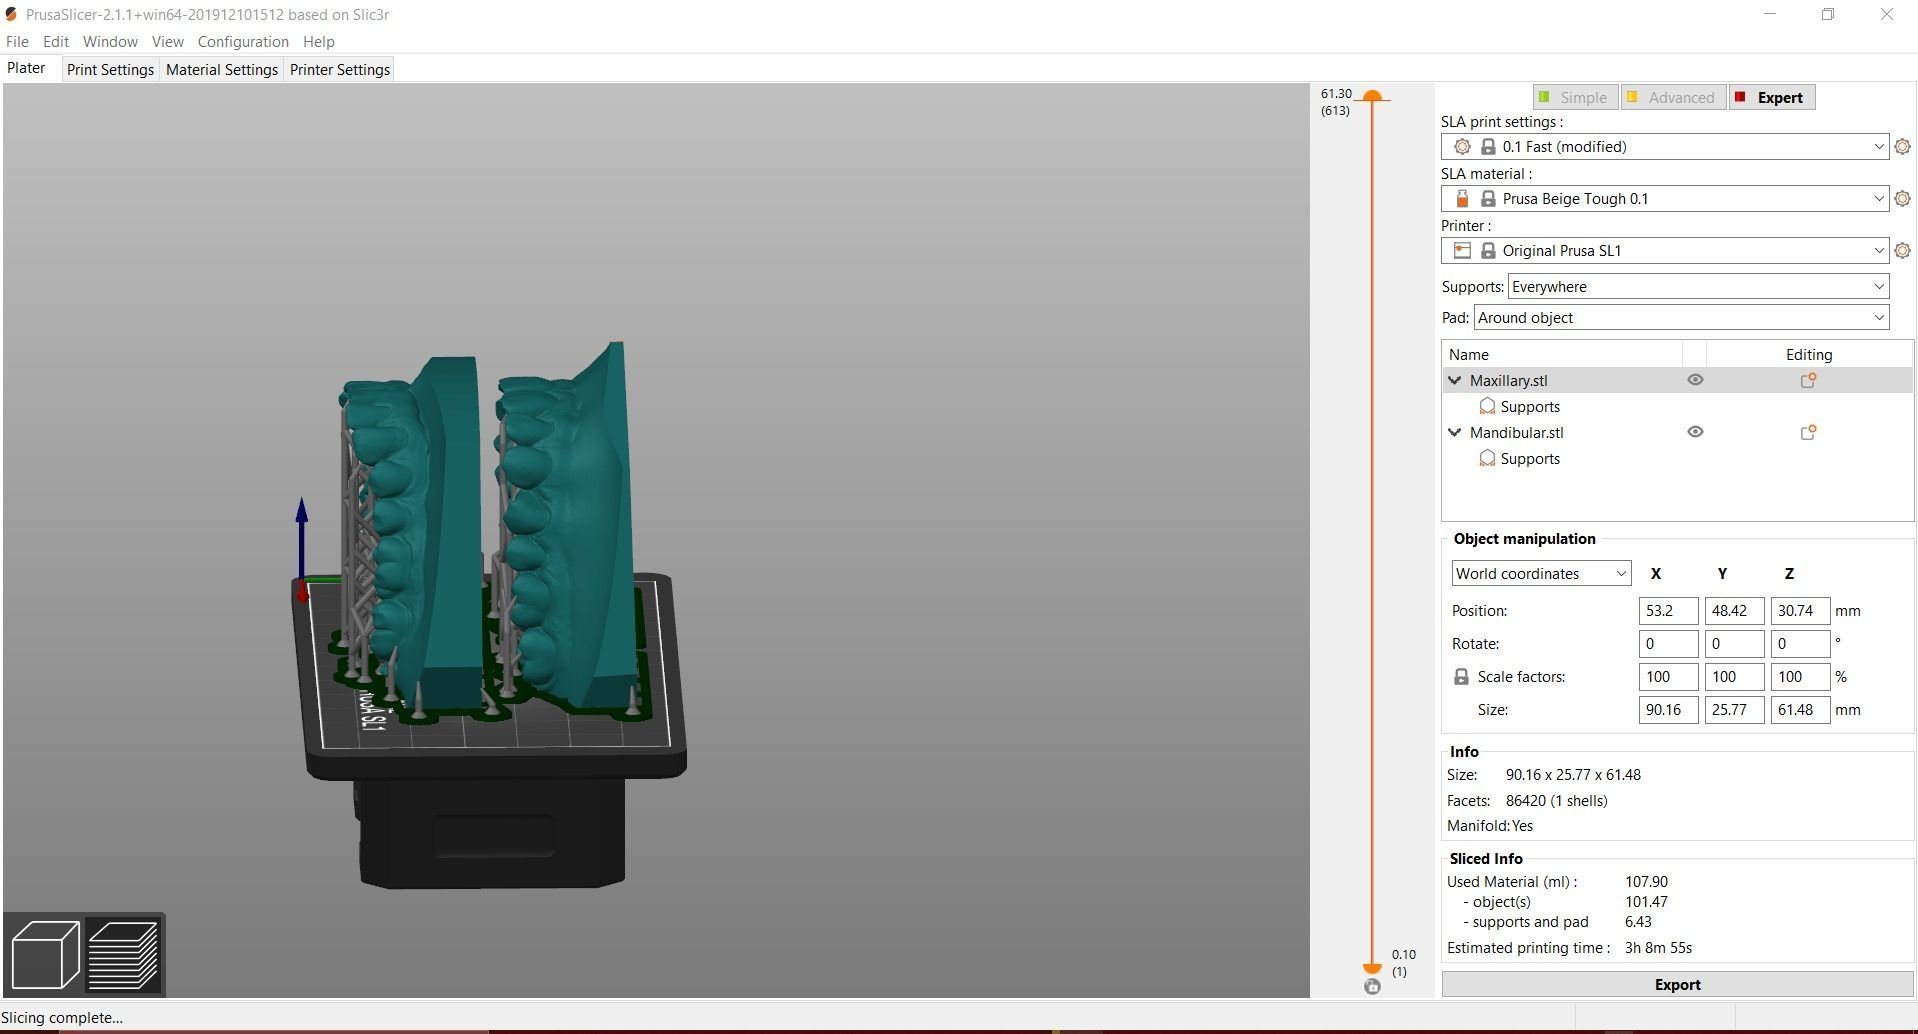Click the Editing column header
Screen dimensions: 1918x1034
1809,355
